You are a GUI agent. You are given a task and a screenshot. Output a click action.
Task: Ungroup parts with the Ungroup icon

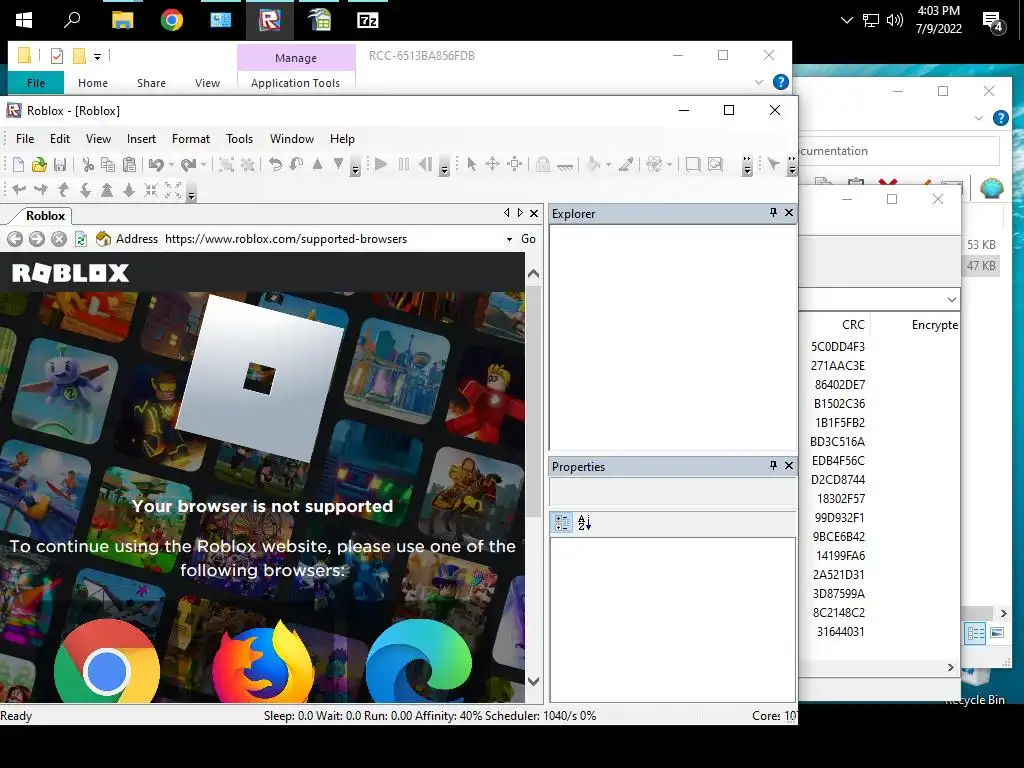[248, 165]
